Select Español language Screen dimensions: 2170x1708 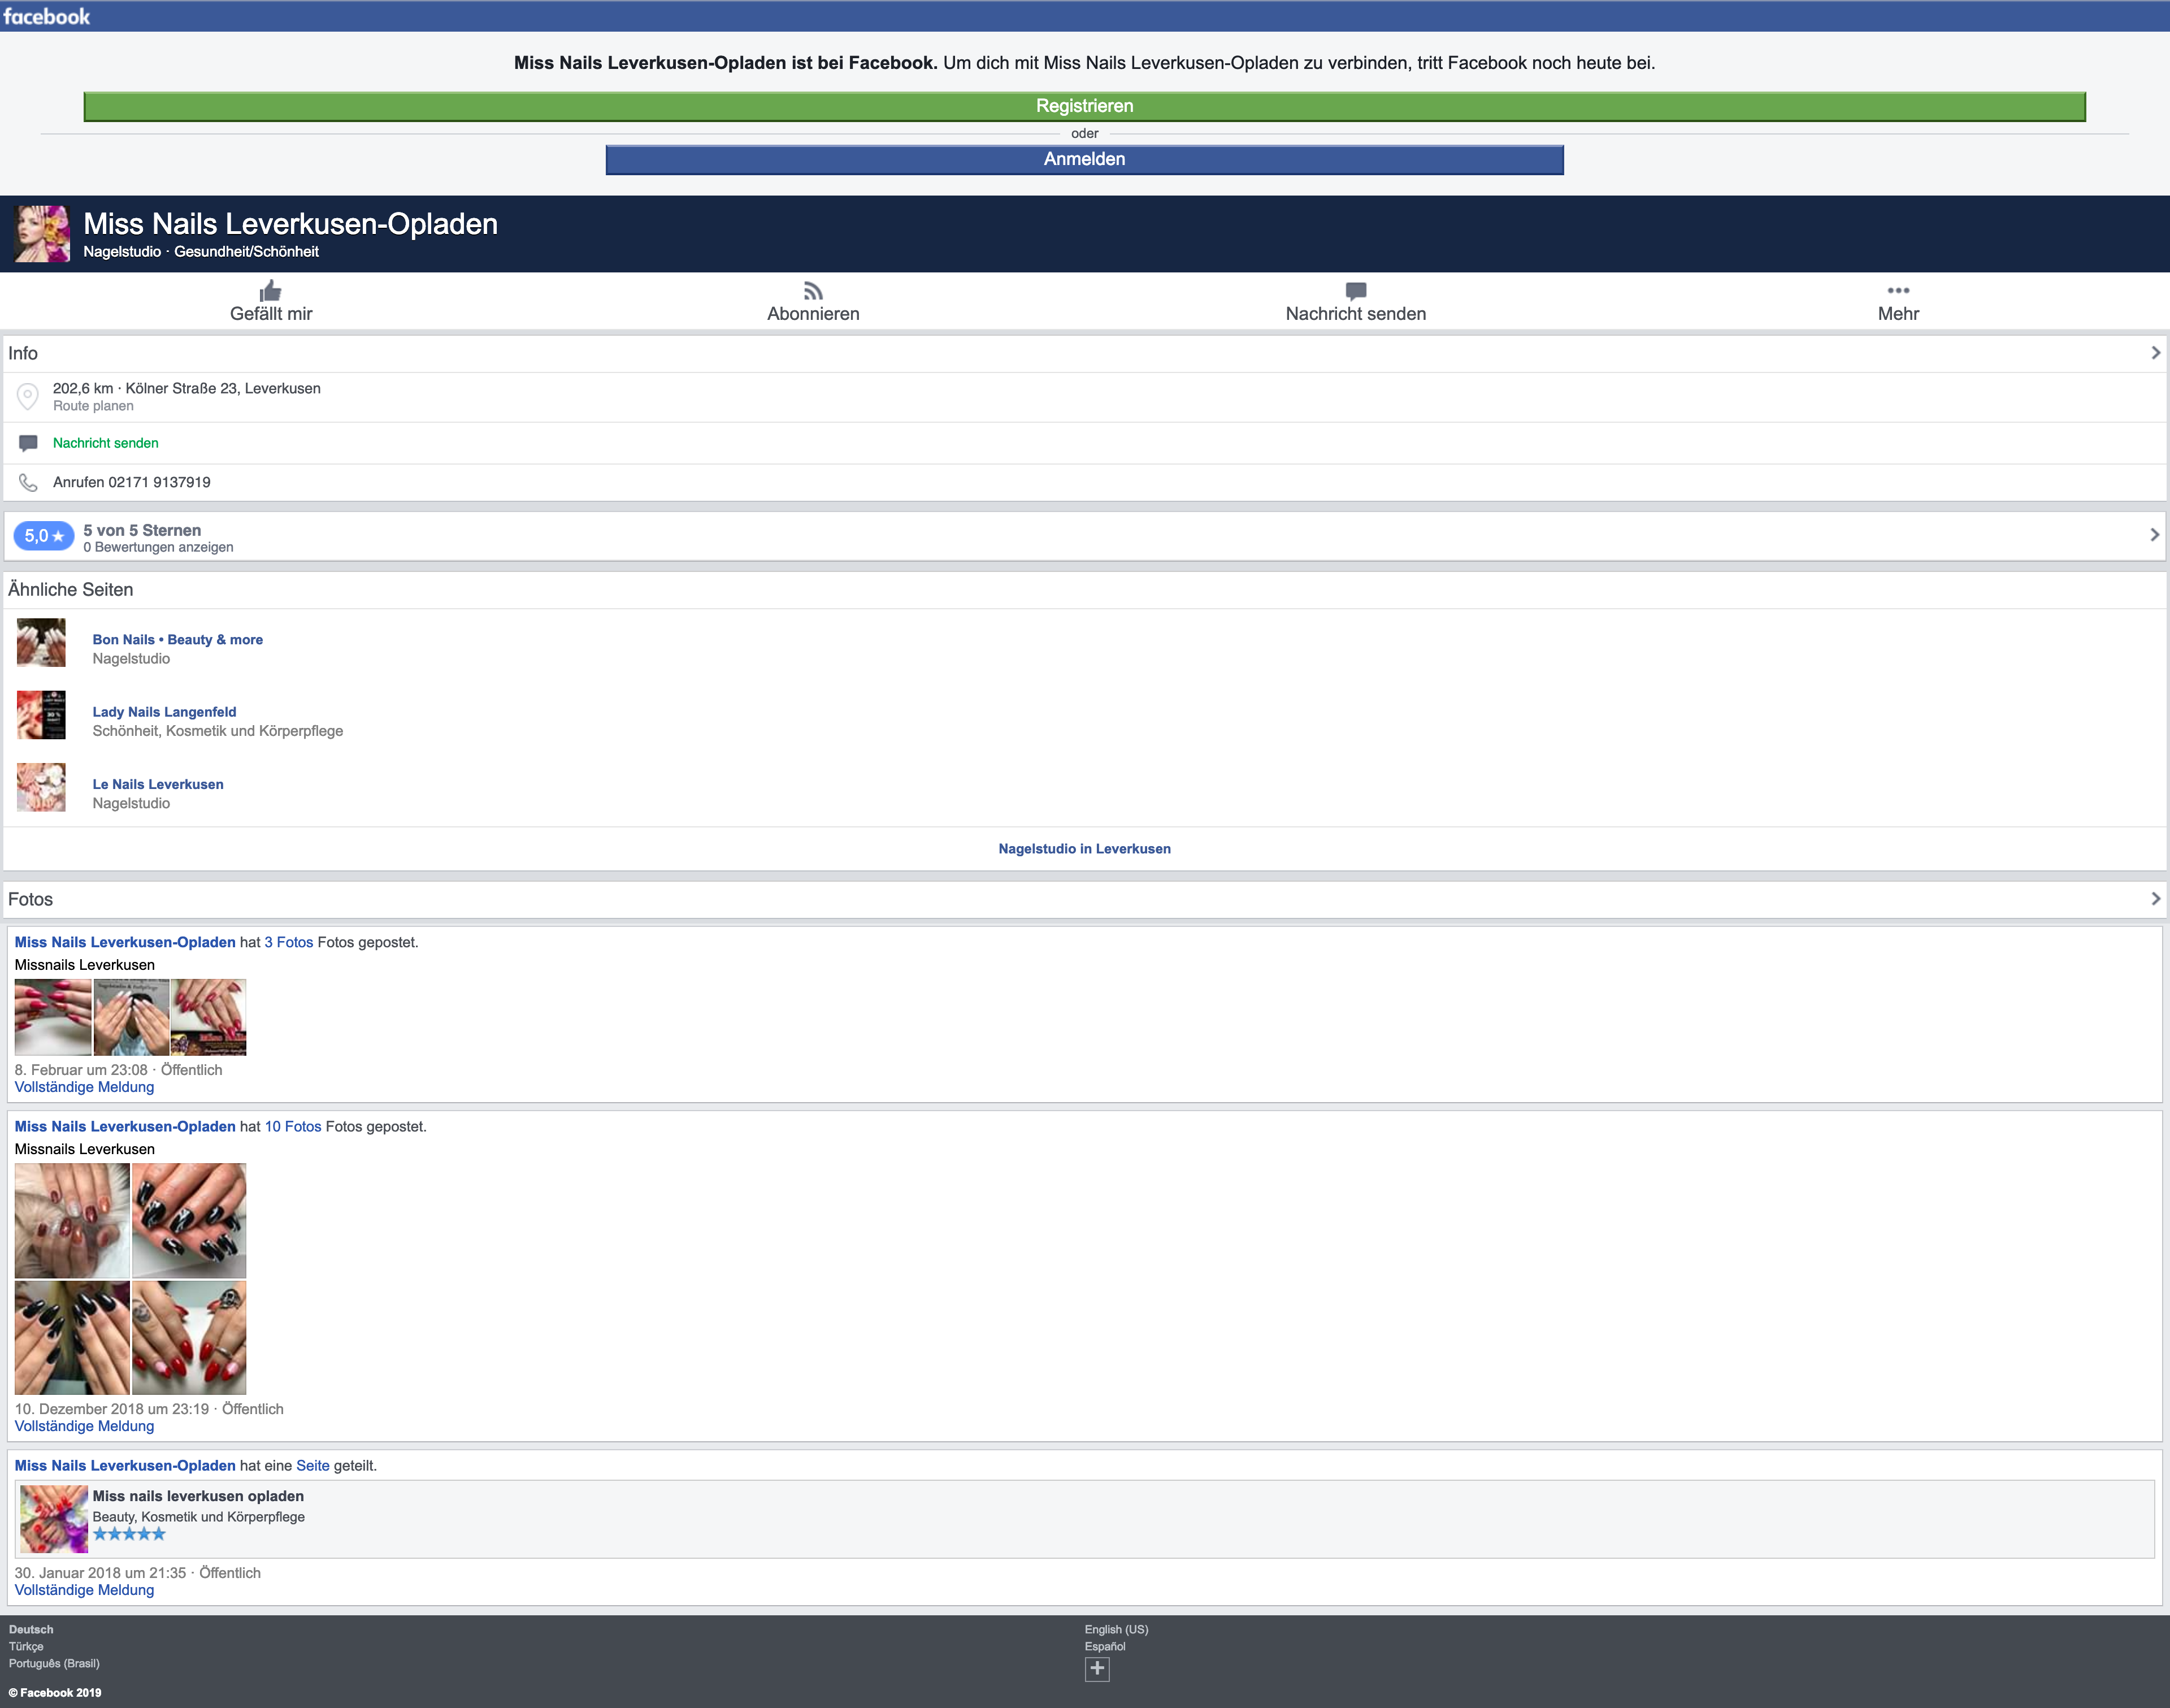tap(1105, 1646)
